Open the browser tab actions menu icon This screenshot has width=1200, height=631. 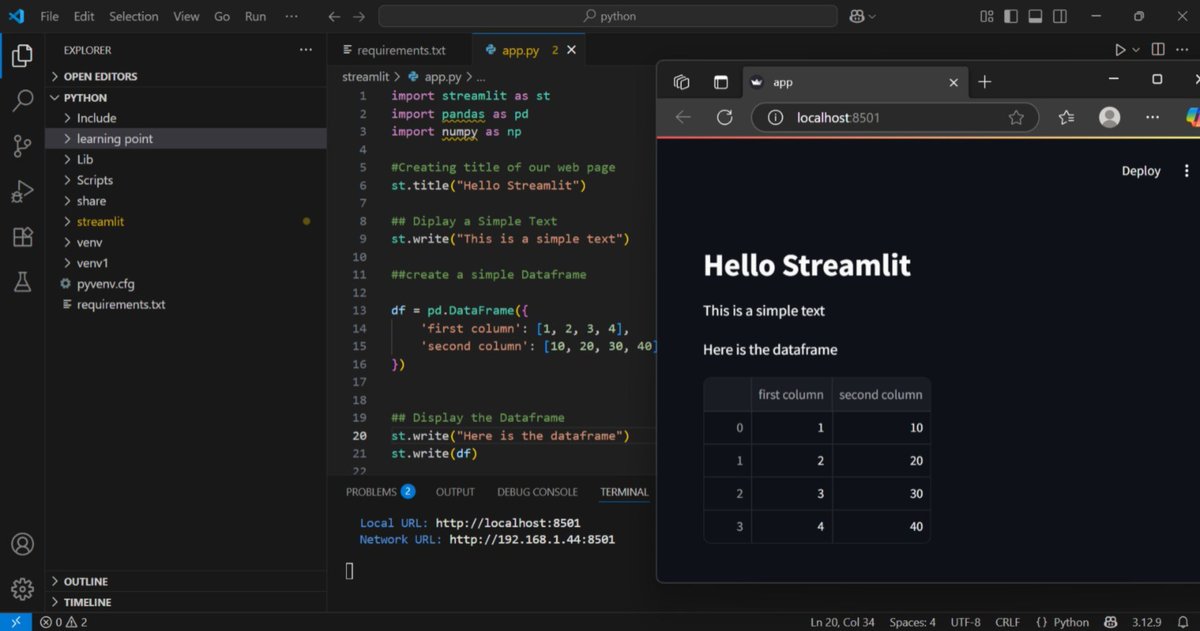pyautogui.click(x=720, y=82)
